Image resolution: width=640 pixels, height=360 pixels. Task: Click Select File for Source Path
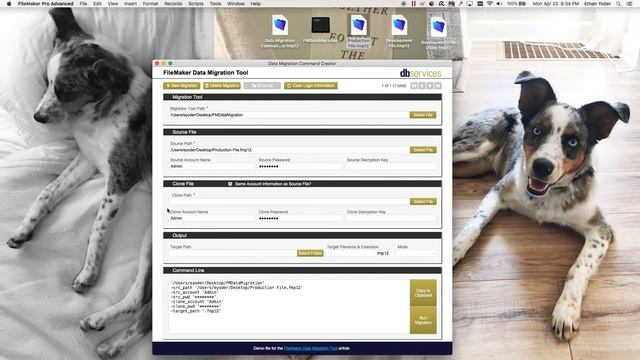(423, 150)
